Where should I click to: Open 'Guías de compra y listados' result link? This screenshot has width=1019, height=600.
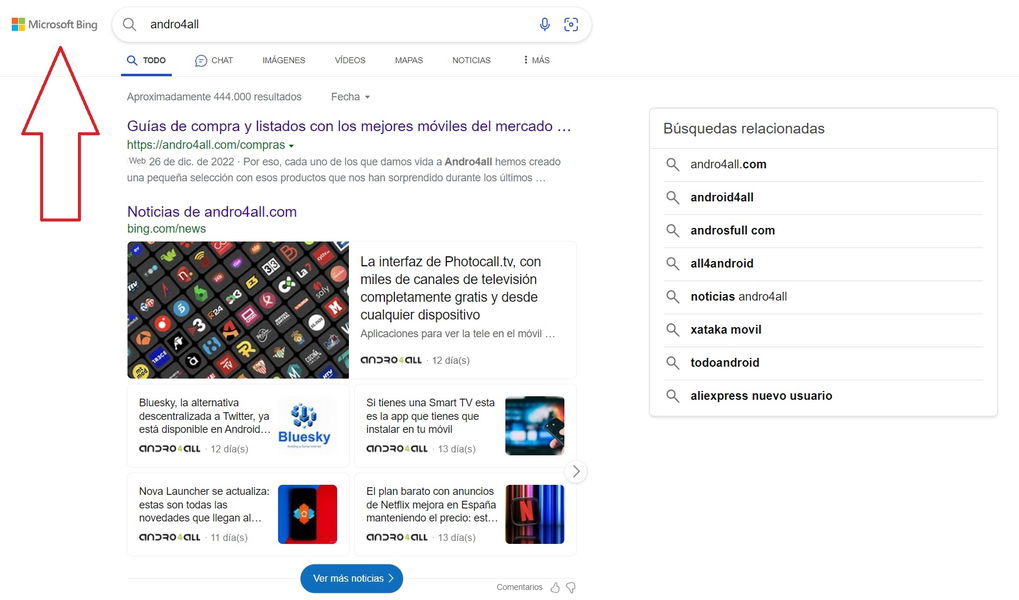point(349,126)
